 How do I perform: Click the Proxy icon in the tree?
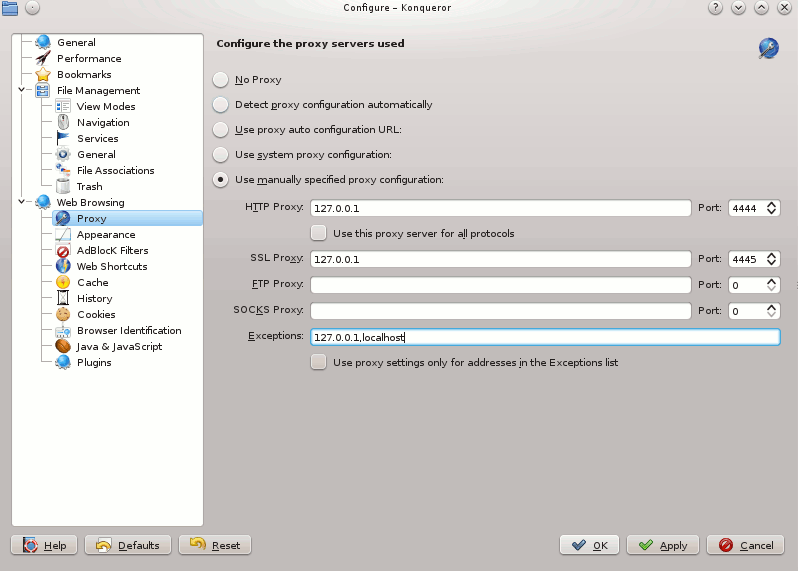tap(63, 218)
